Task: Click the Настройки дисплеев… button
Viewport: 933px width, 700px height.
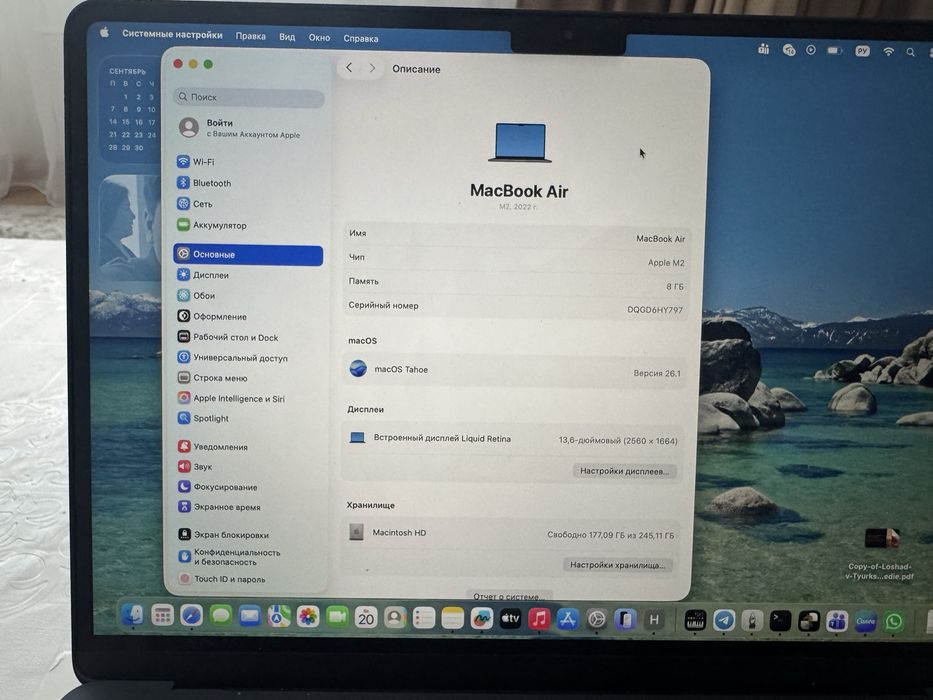Action: [x=624, y=471]
